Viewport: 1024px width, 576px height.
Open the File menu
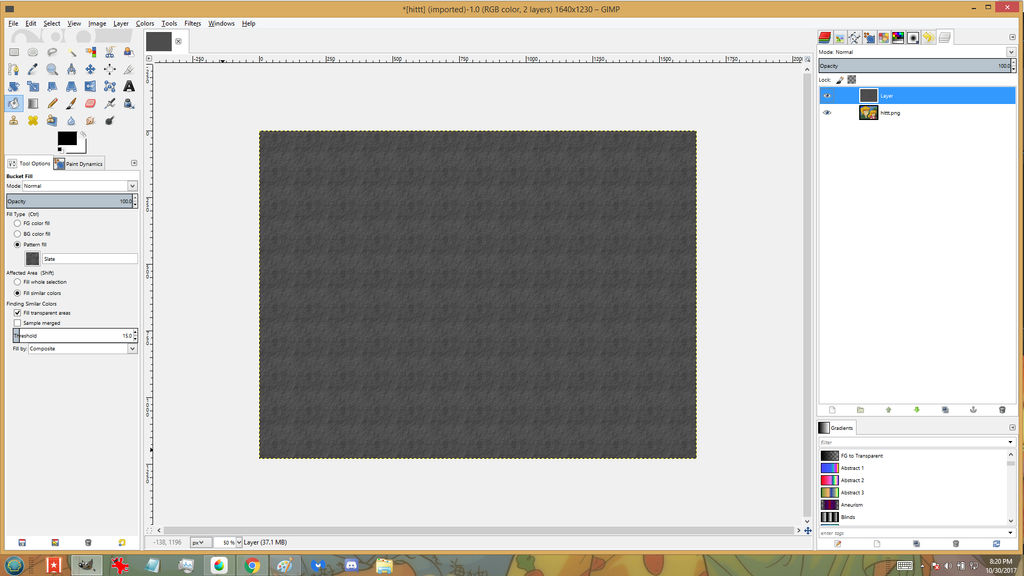pos(13,24)
